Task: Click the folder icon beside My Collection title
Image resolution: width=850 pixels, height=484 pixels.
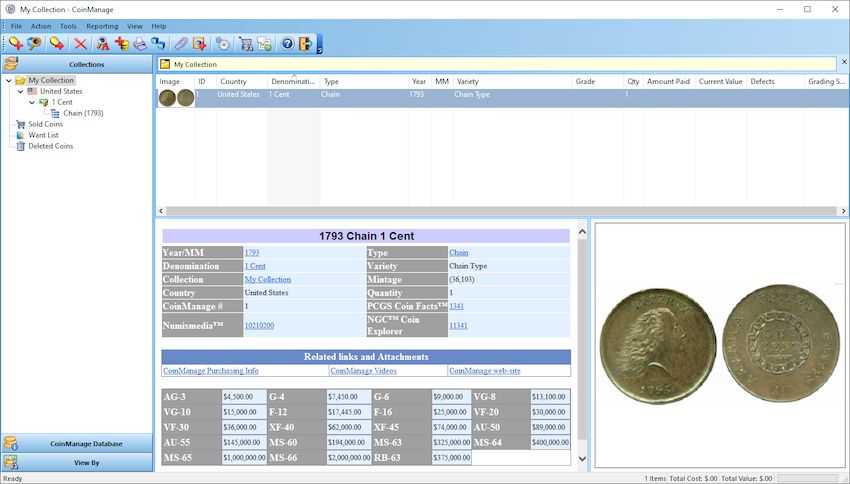Action: click(x=165, y=64)
